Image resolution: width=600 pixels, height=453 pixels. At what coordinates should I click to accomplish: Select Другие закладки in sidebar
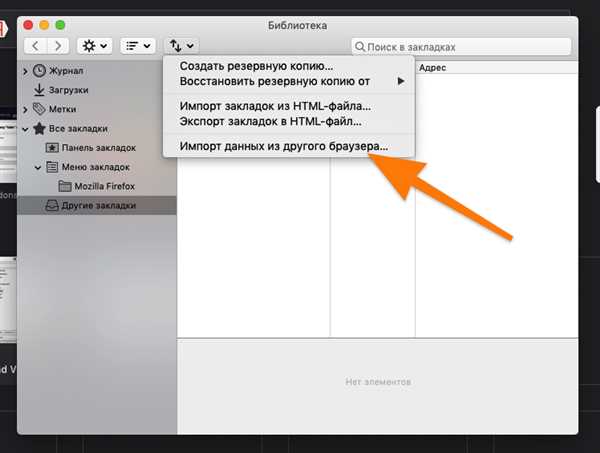tap(97, 205)
